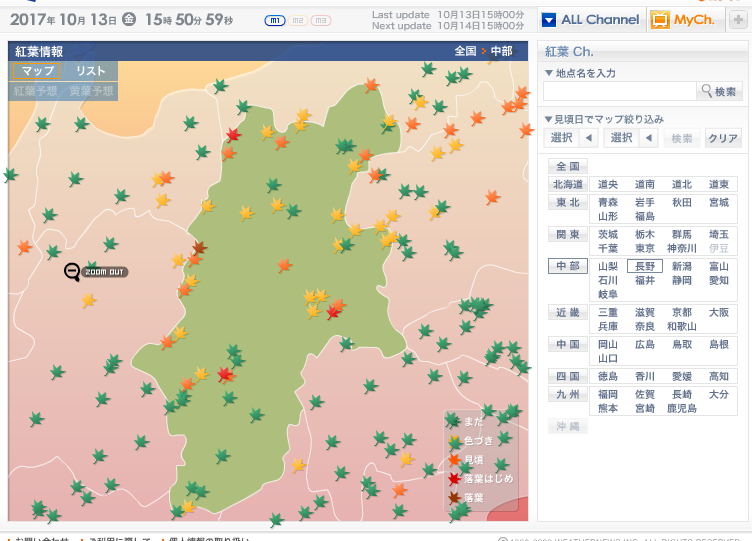Open the second 選択 date dropdown
The height and width of the screenshot is (541, 752).
(631, 138)
